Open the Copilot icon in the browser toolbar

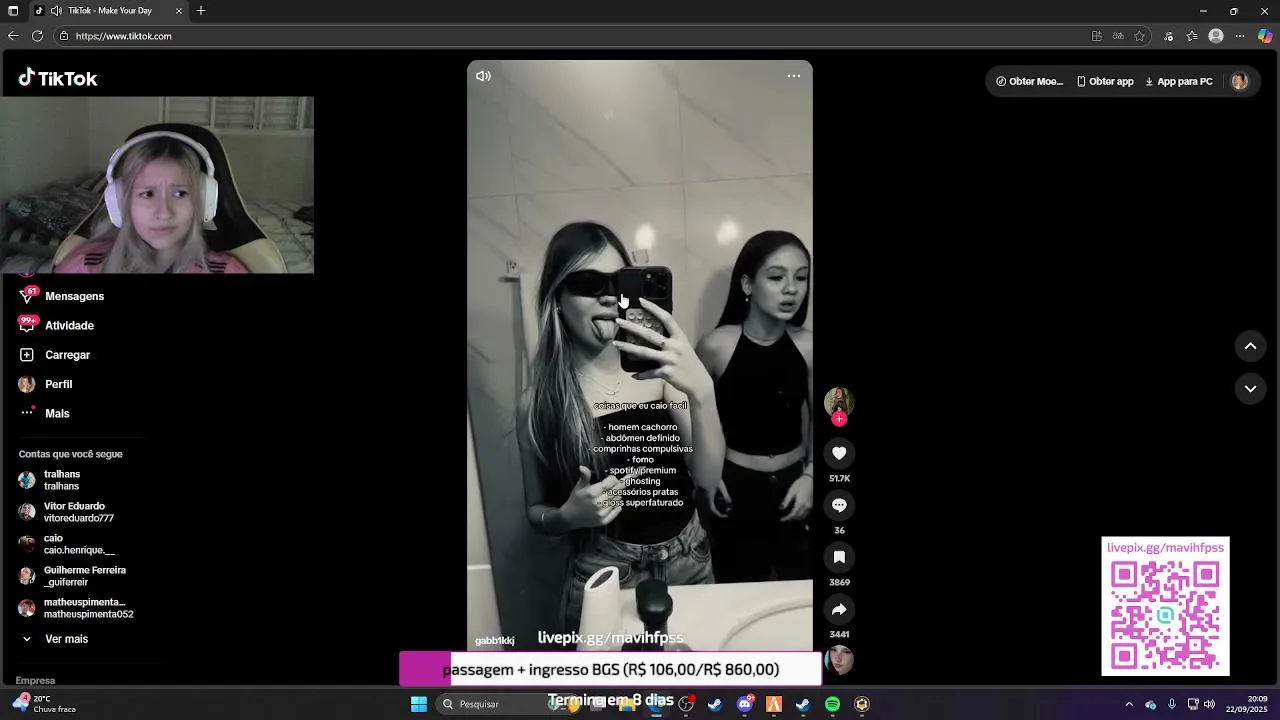point(1265,36)
